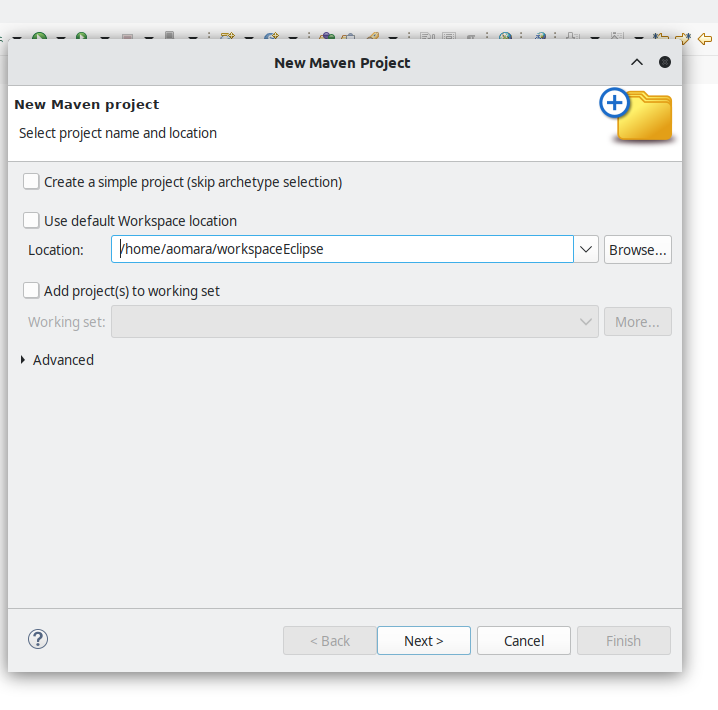
Task: Click the < Back button
Action: pyautogui.click(x=330, y=641)
